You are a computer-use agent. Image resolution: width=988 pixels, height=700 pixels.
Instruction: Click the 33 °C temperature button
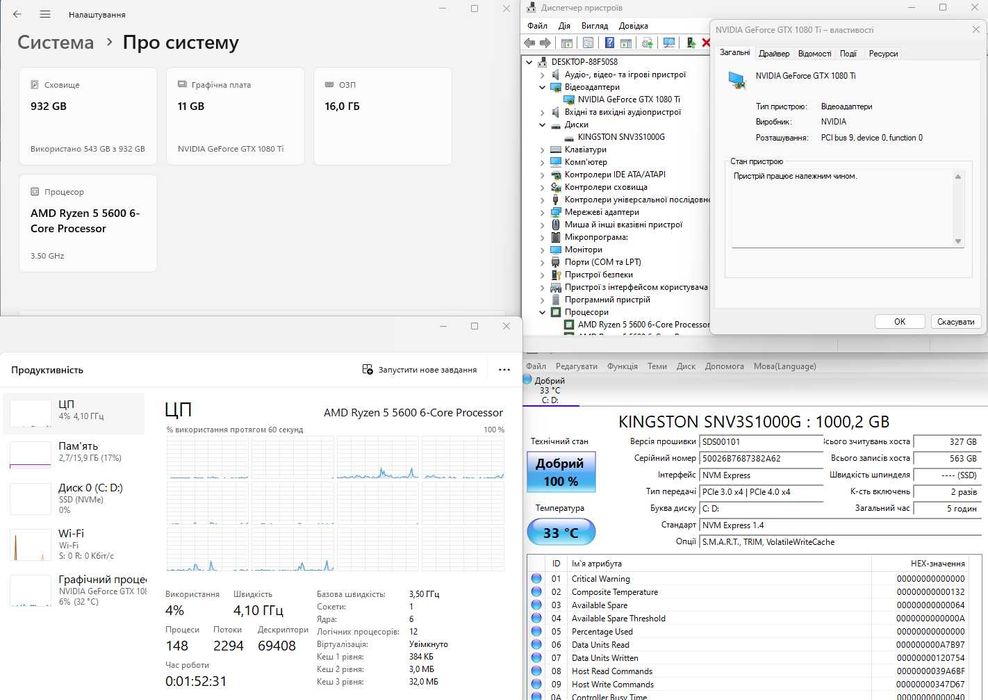coord(561,532)
